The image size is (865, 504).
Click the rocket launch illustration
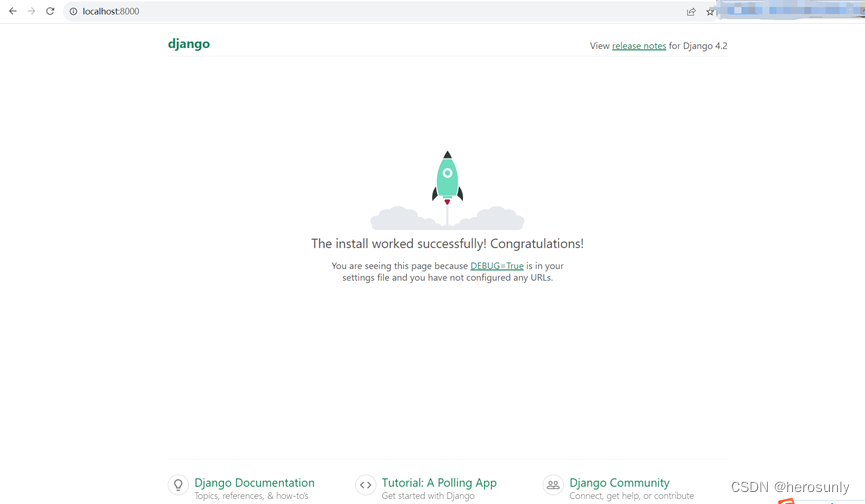[447, 190]
